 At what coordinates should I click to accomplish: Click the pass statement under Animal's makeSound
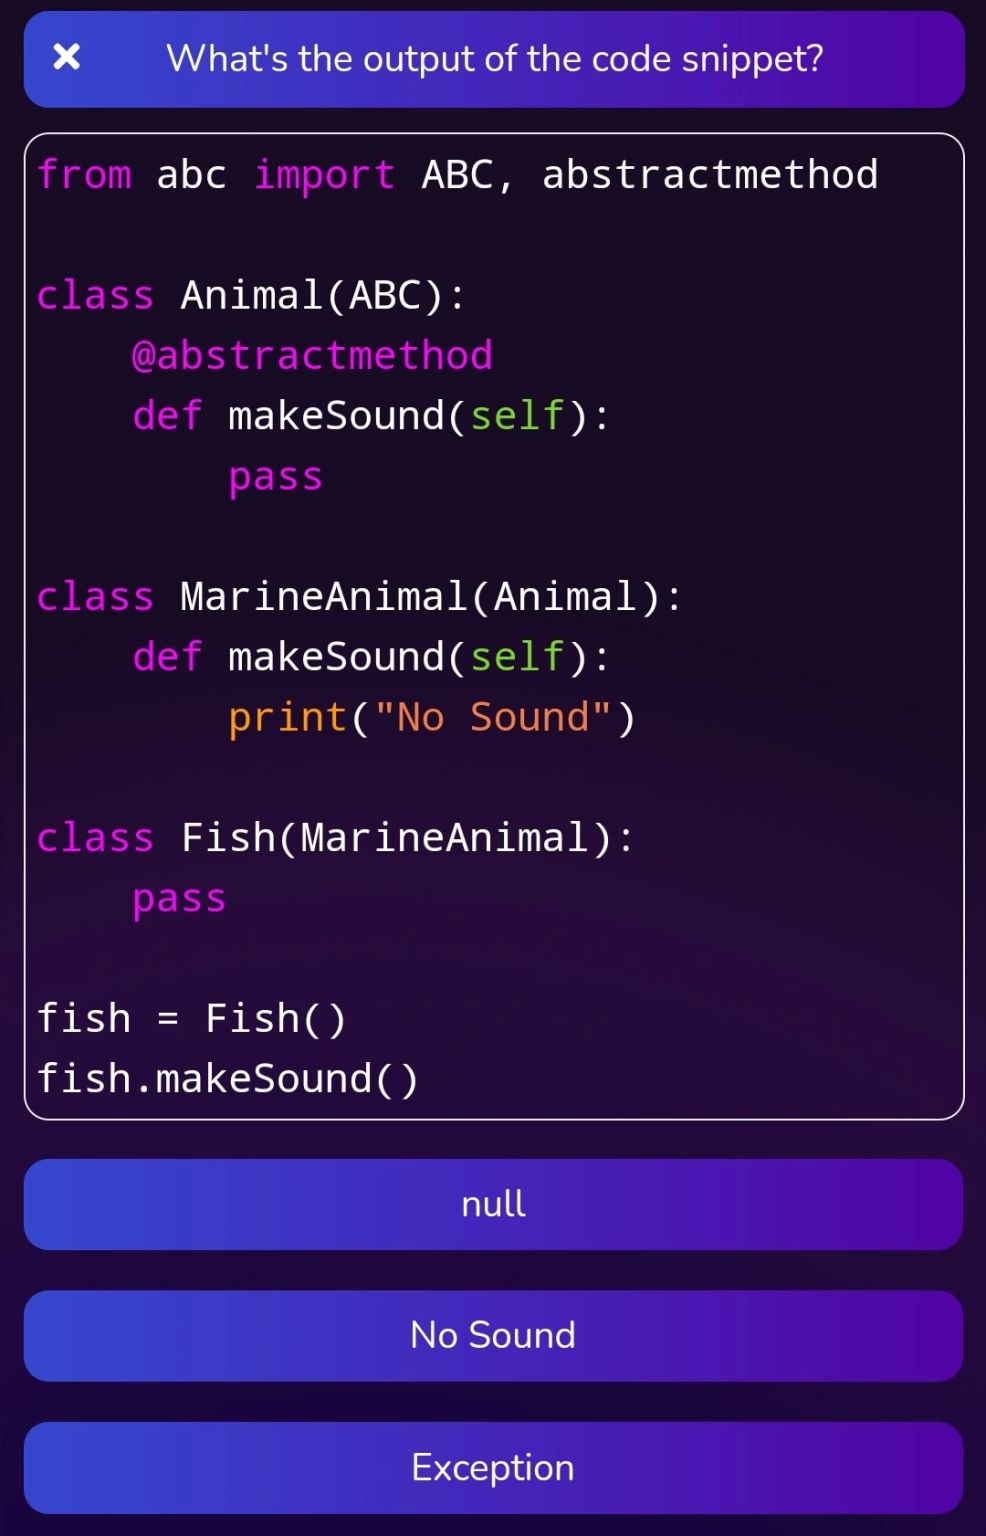coord(275,477)
